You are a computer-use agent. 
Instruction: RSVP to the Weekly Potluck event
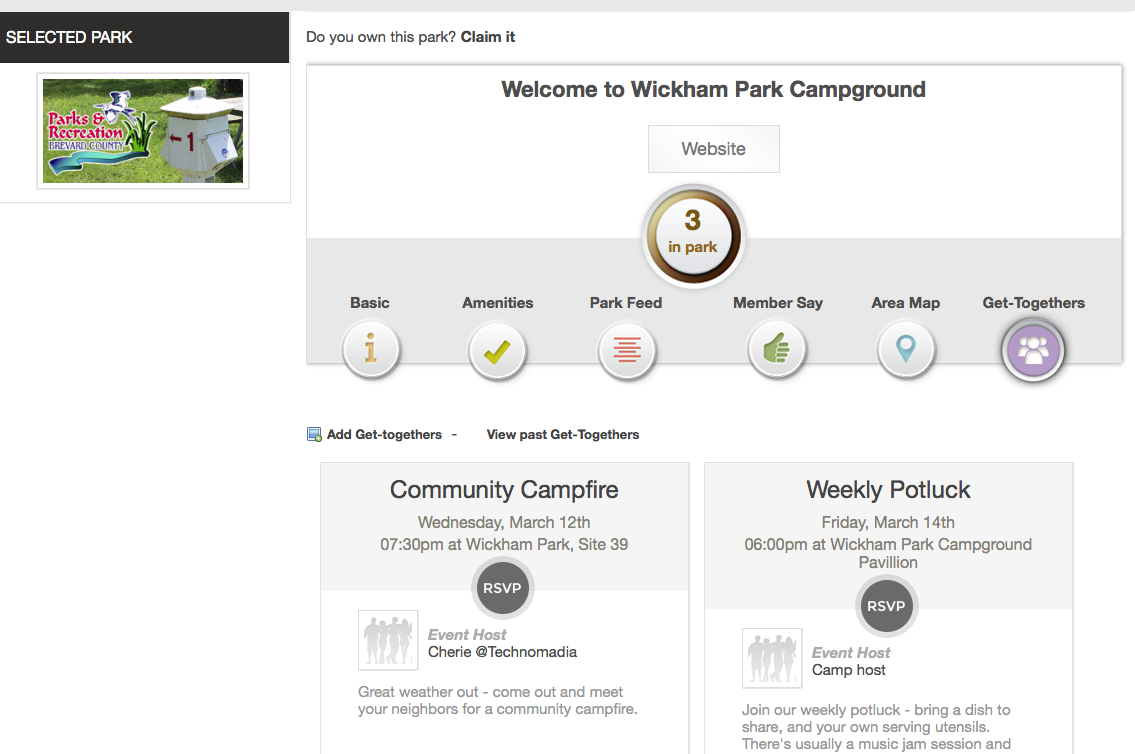pyautogui.click(x=886, y=606)
